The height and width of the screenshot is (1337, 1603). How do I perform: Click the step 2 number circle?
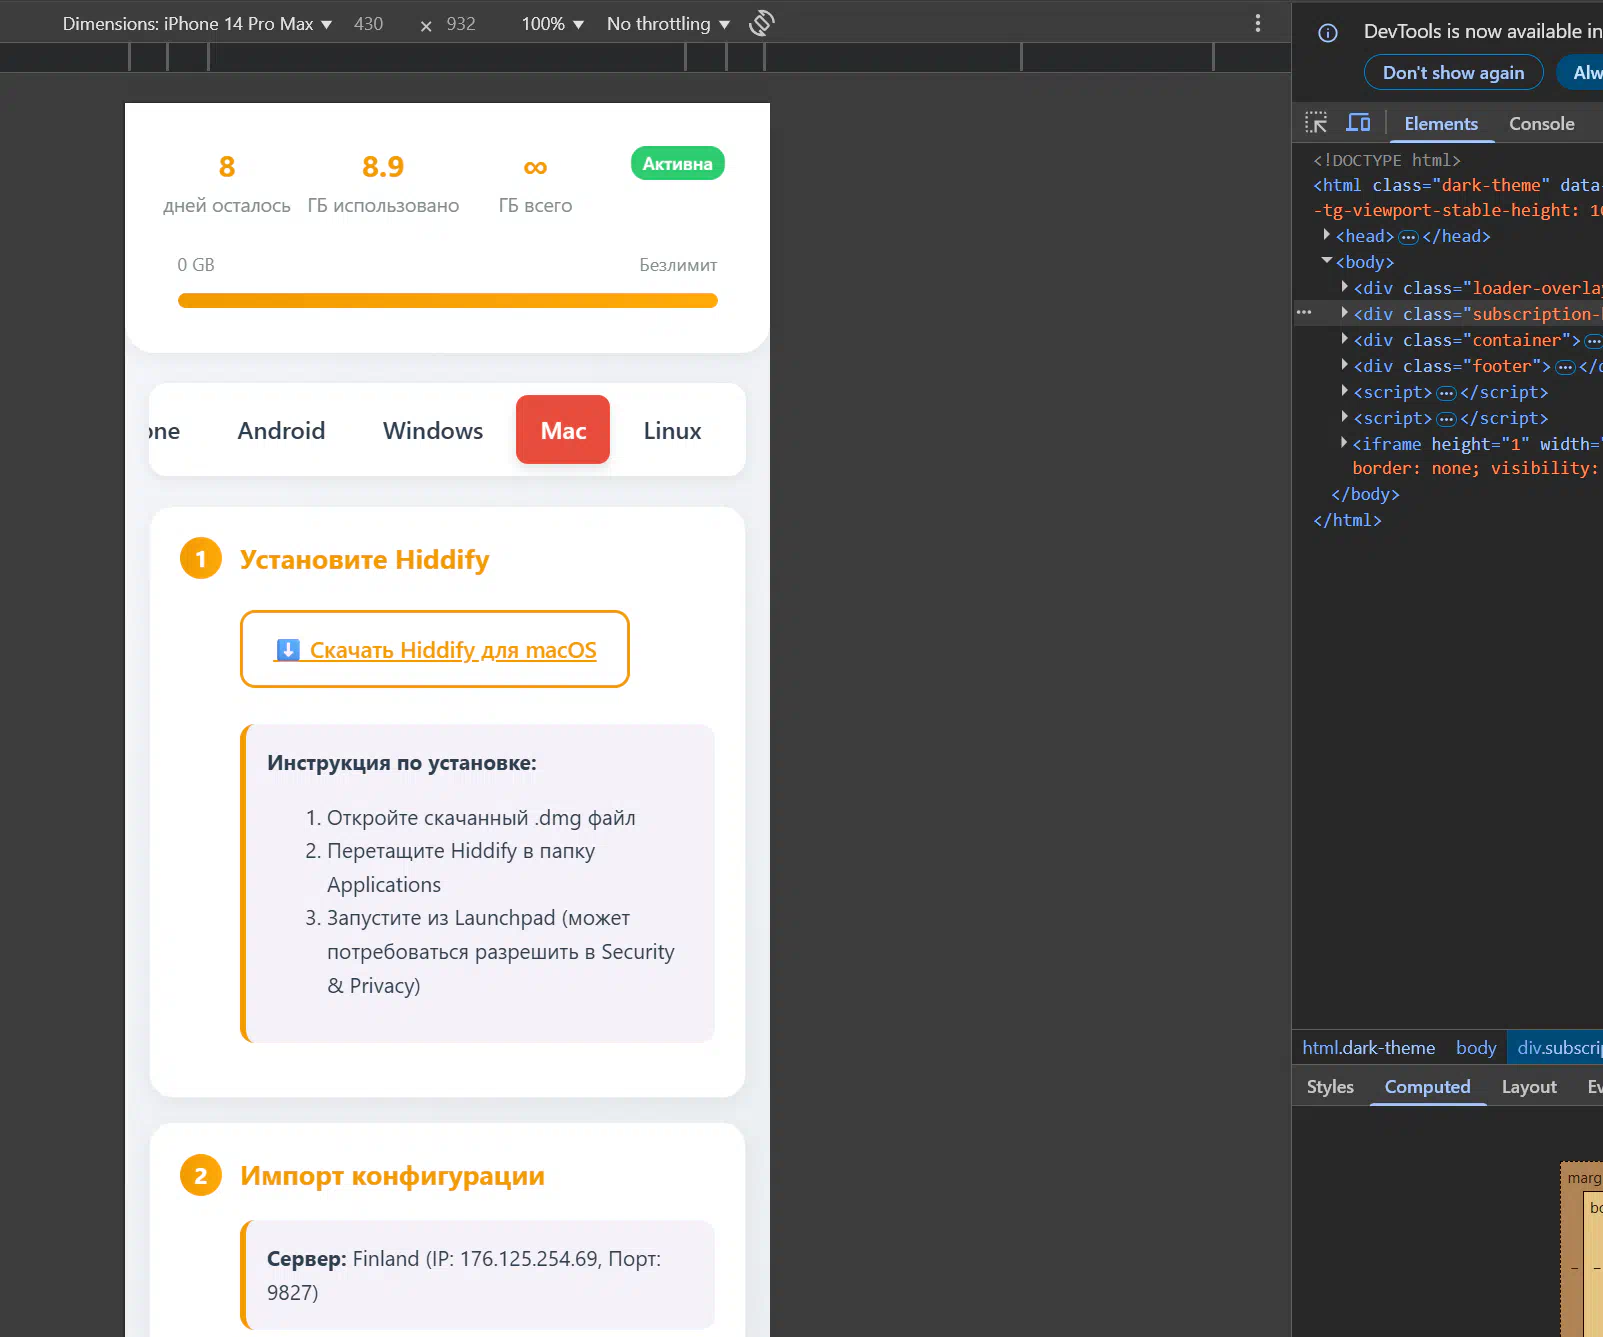coord(201,1175)
